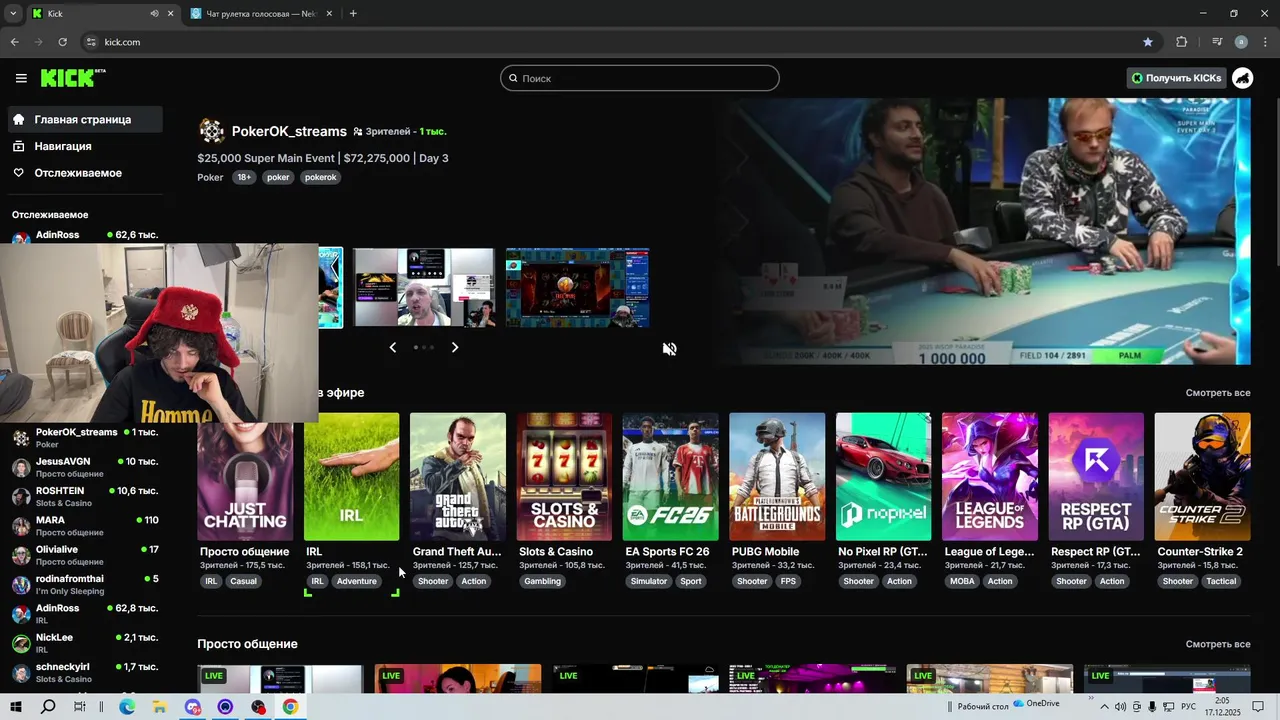Click Смотреть все for live categories
Screen dimensions: 1280x720
coord(1218,393)
